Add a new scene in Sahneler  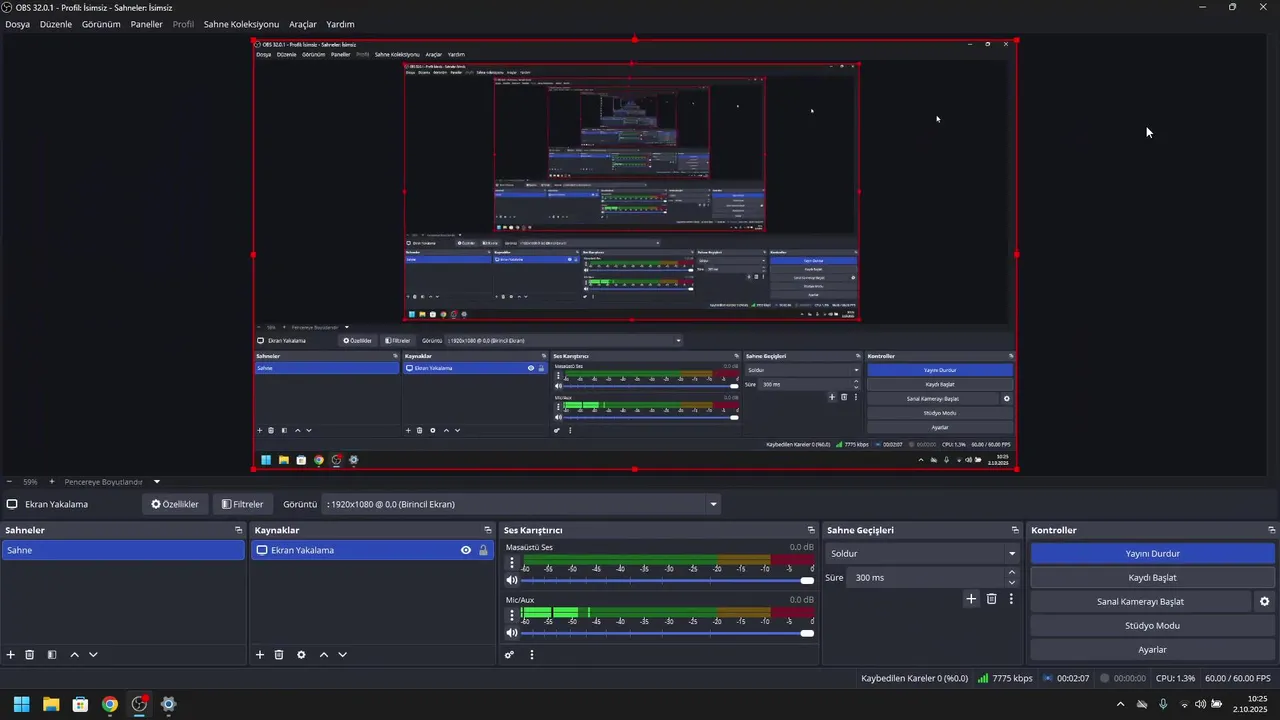(11, 655)
